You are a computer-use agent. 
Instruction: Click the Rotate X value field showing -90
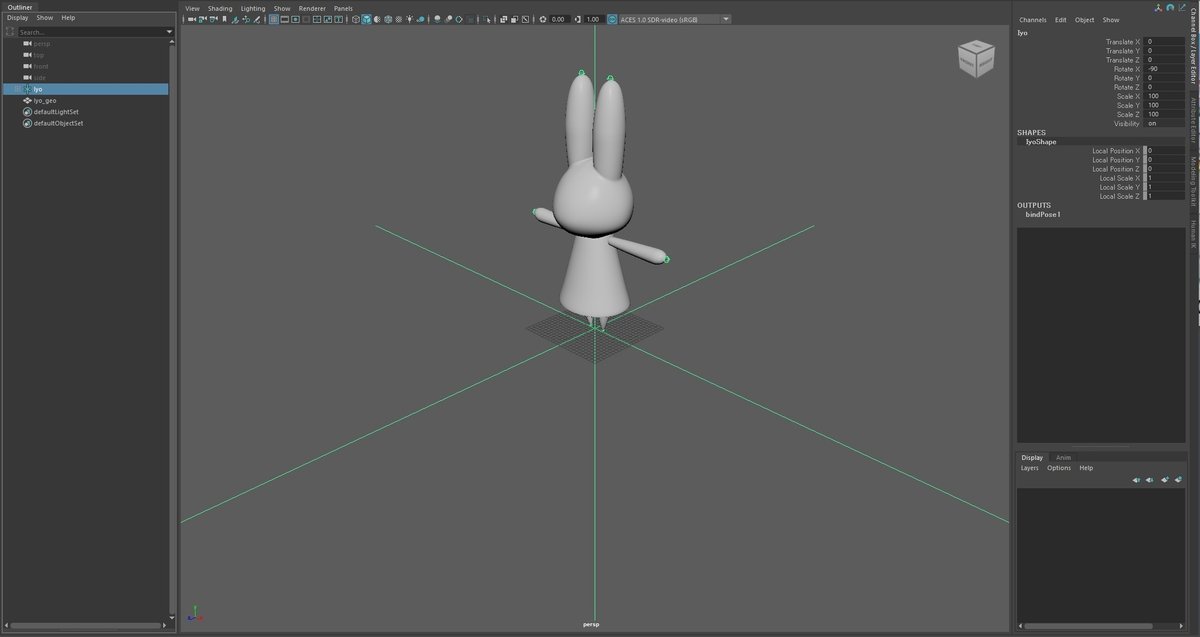tap(1164, 69)
